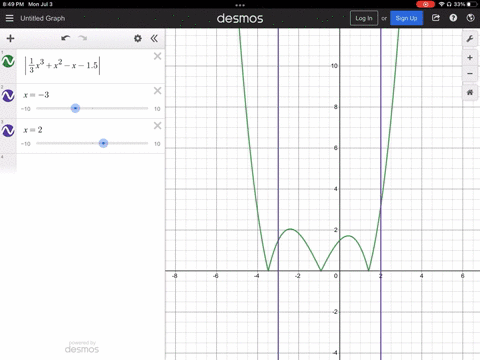The image size is (480, 360).
Task: Zoom out on the graph
Action: tap(470, 73)
